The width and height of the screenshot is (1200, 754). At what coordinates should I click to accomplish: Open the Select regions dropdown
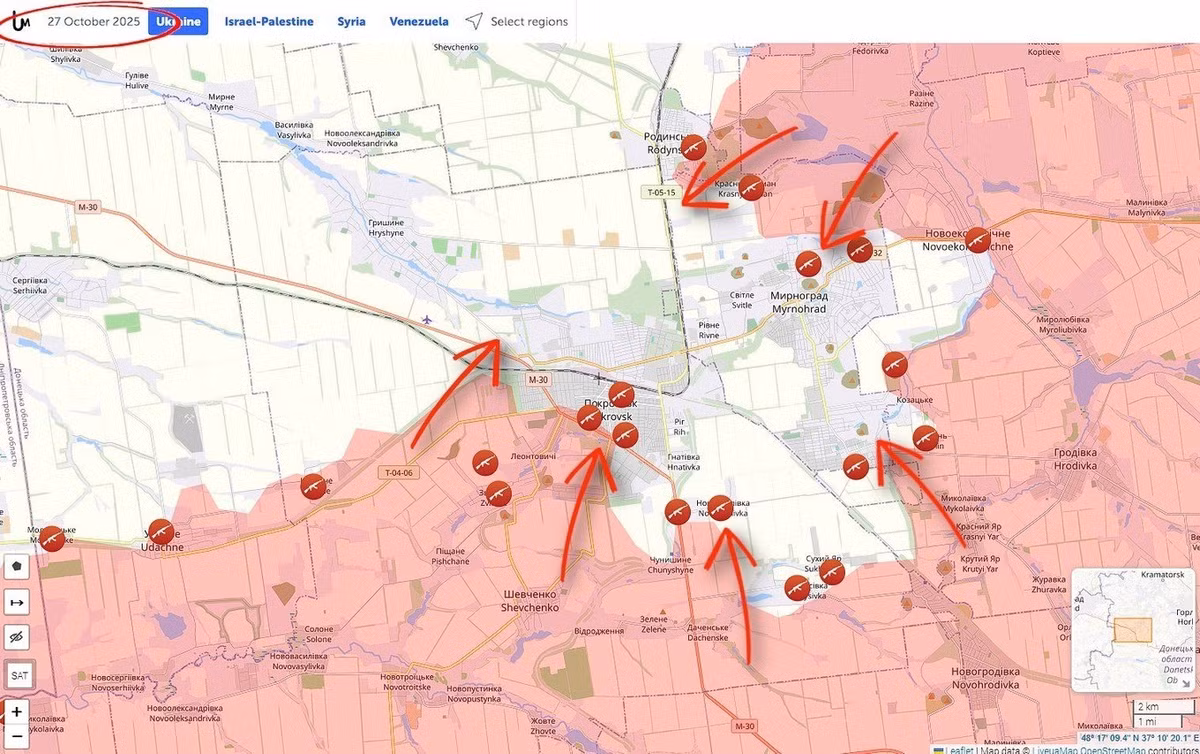click(x=529, y=21)
